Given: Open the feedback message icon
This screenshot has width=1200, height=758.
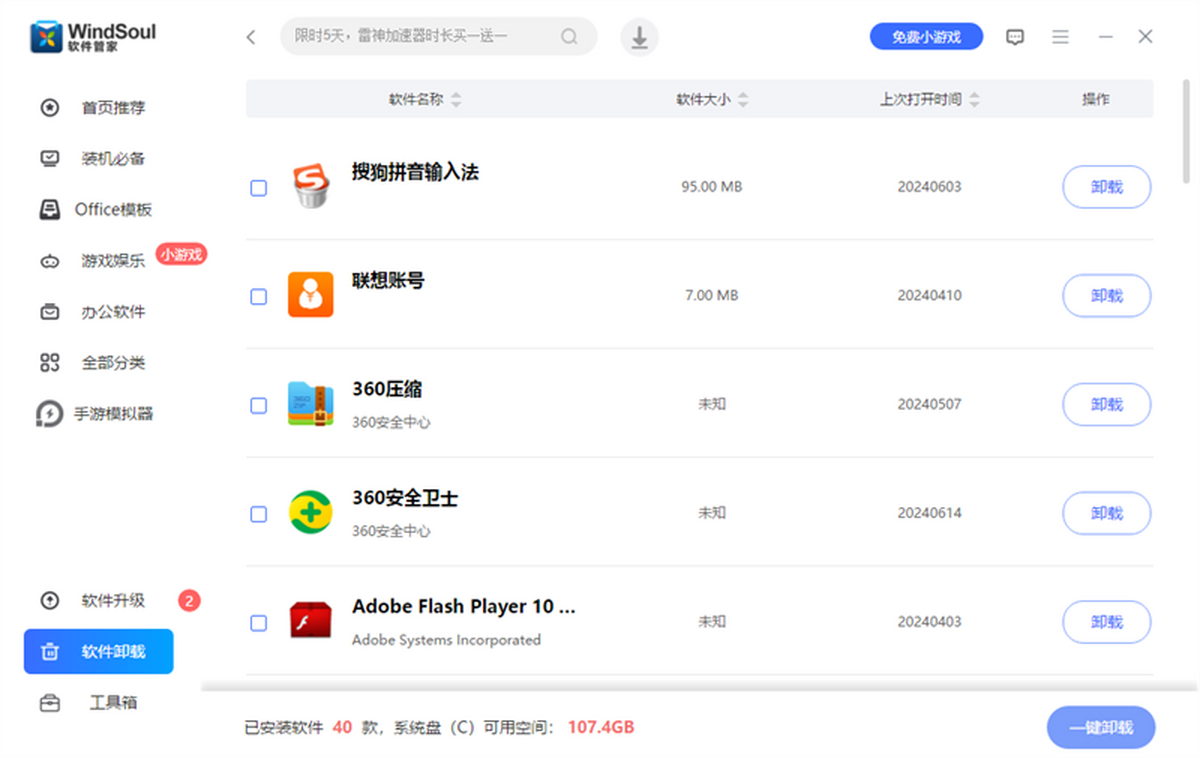Looking at the screenshot, I should (x=1015, y=37).
